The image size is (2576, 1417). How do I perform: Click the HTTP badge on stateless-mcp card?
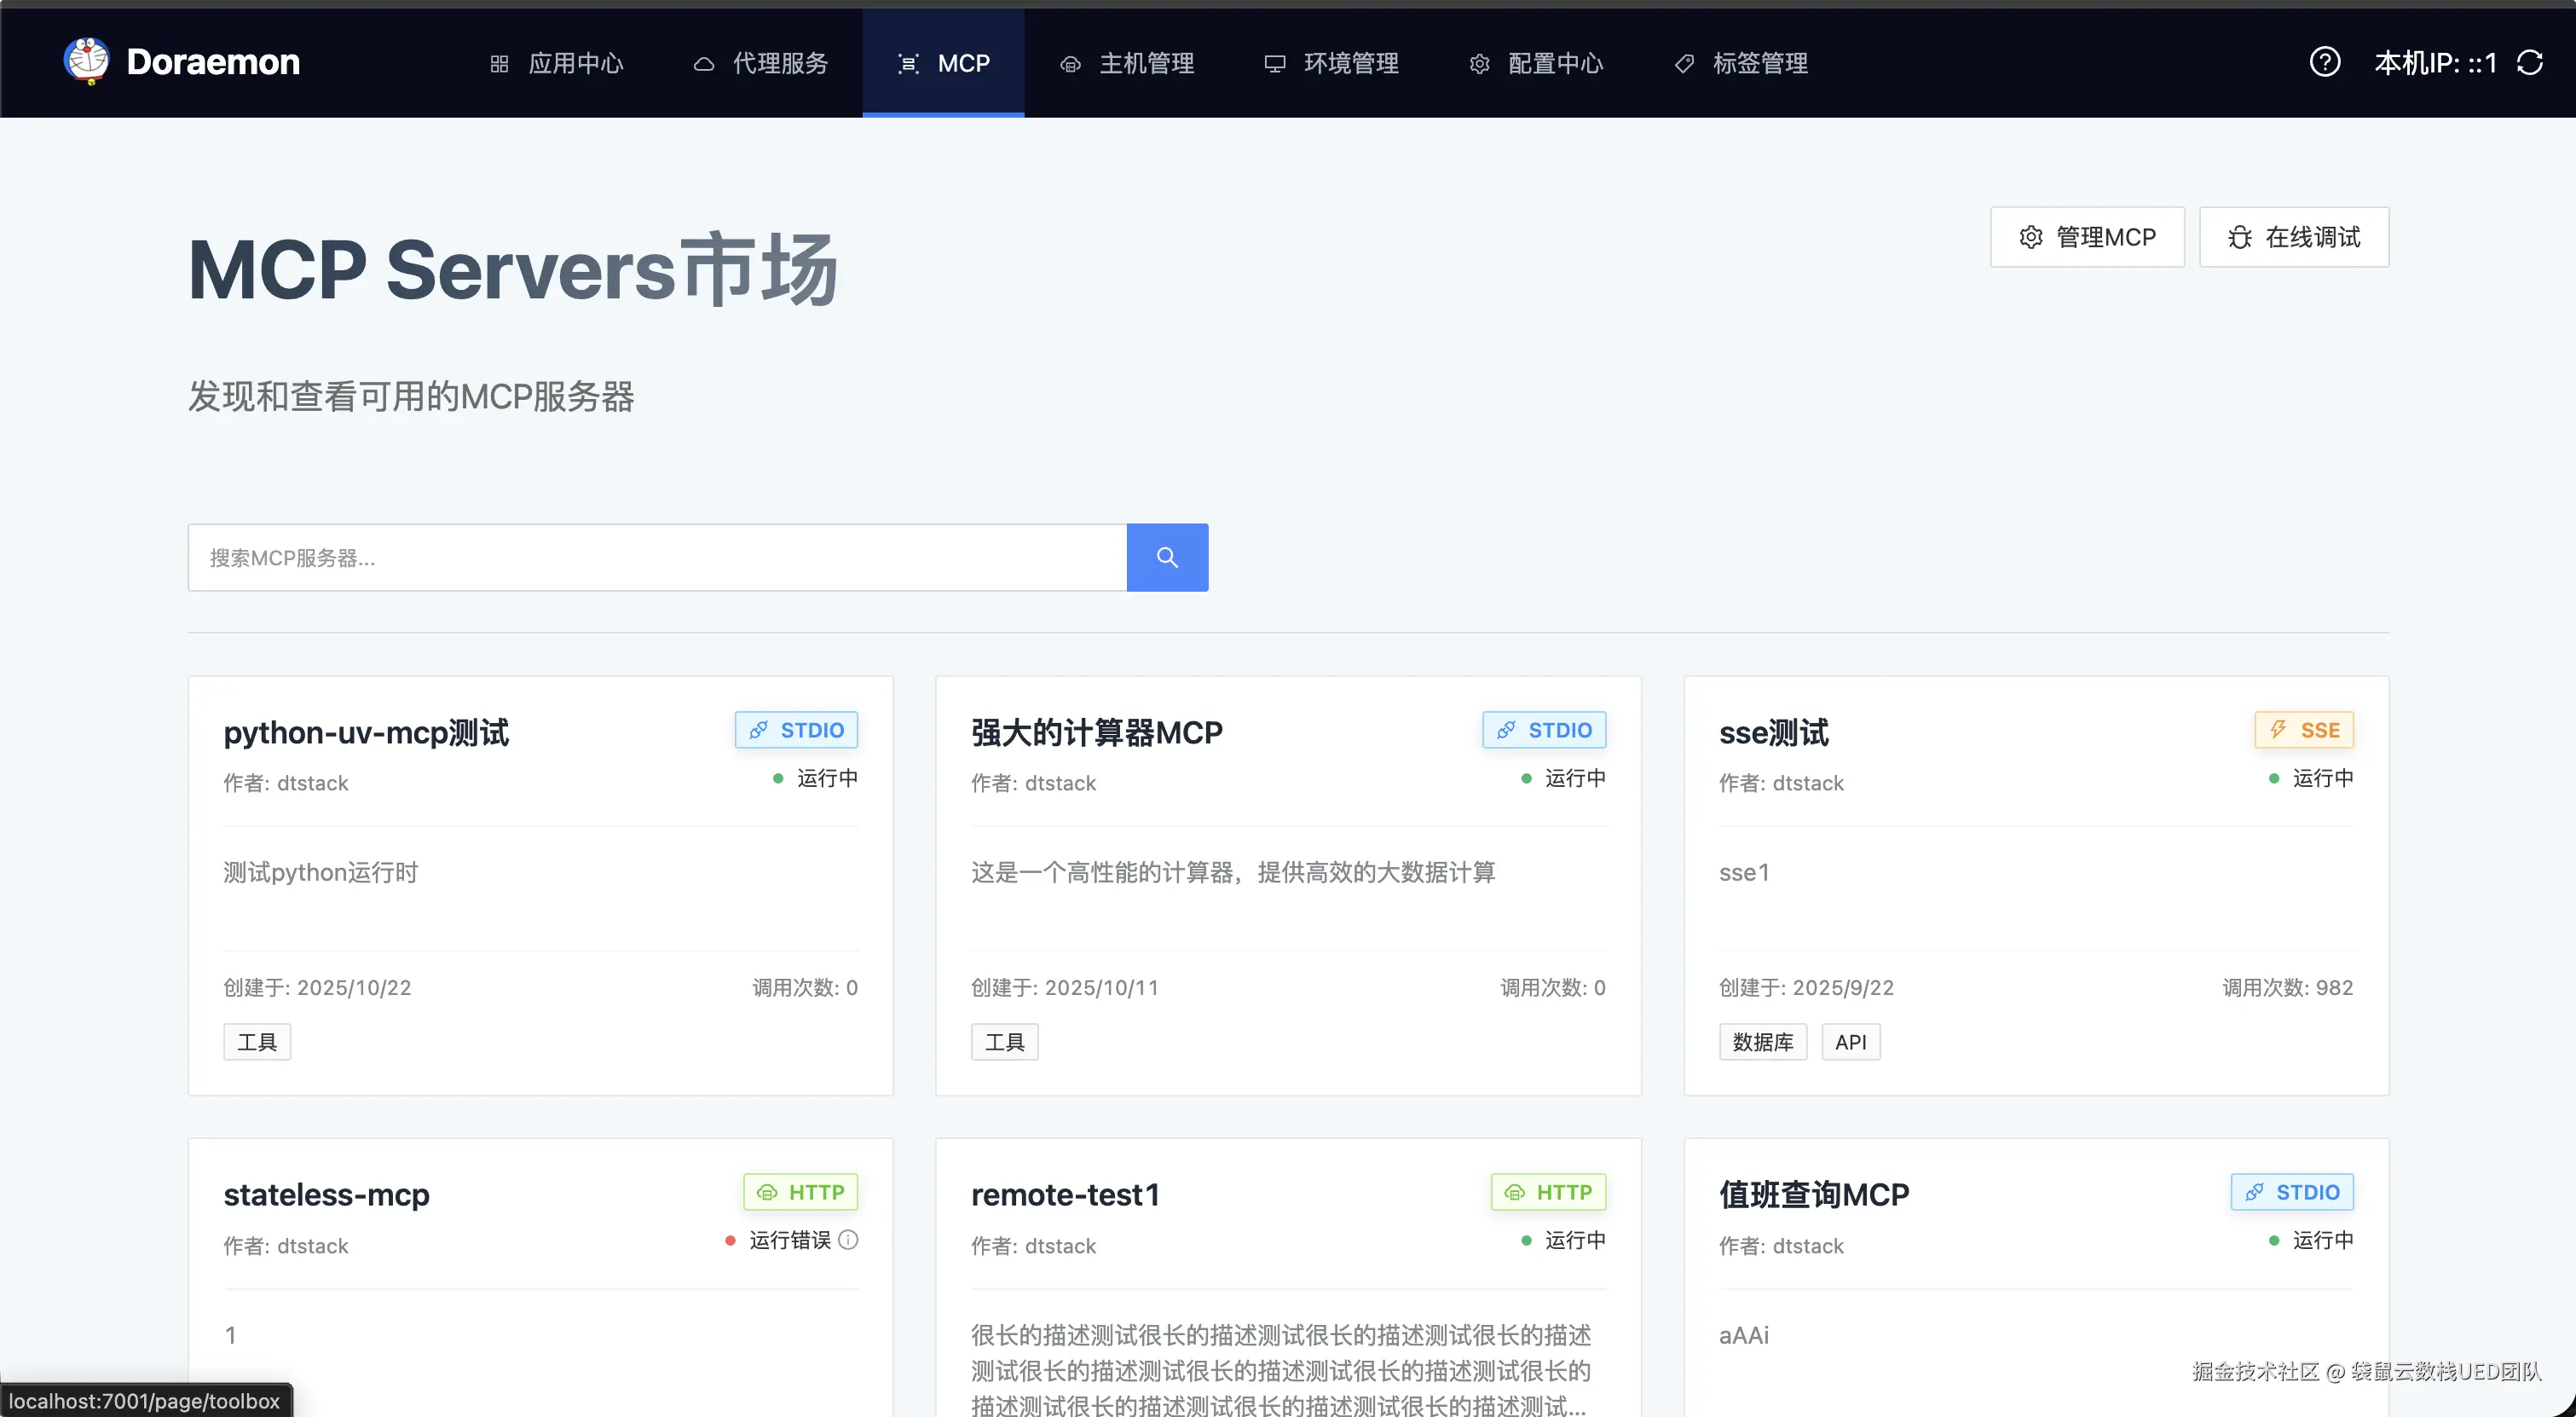(800, 1192)
